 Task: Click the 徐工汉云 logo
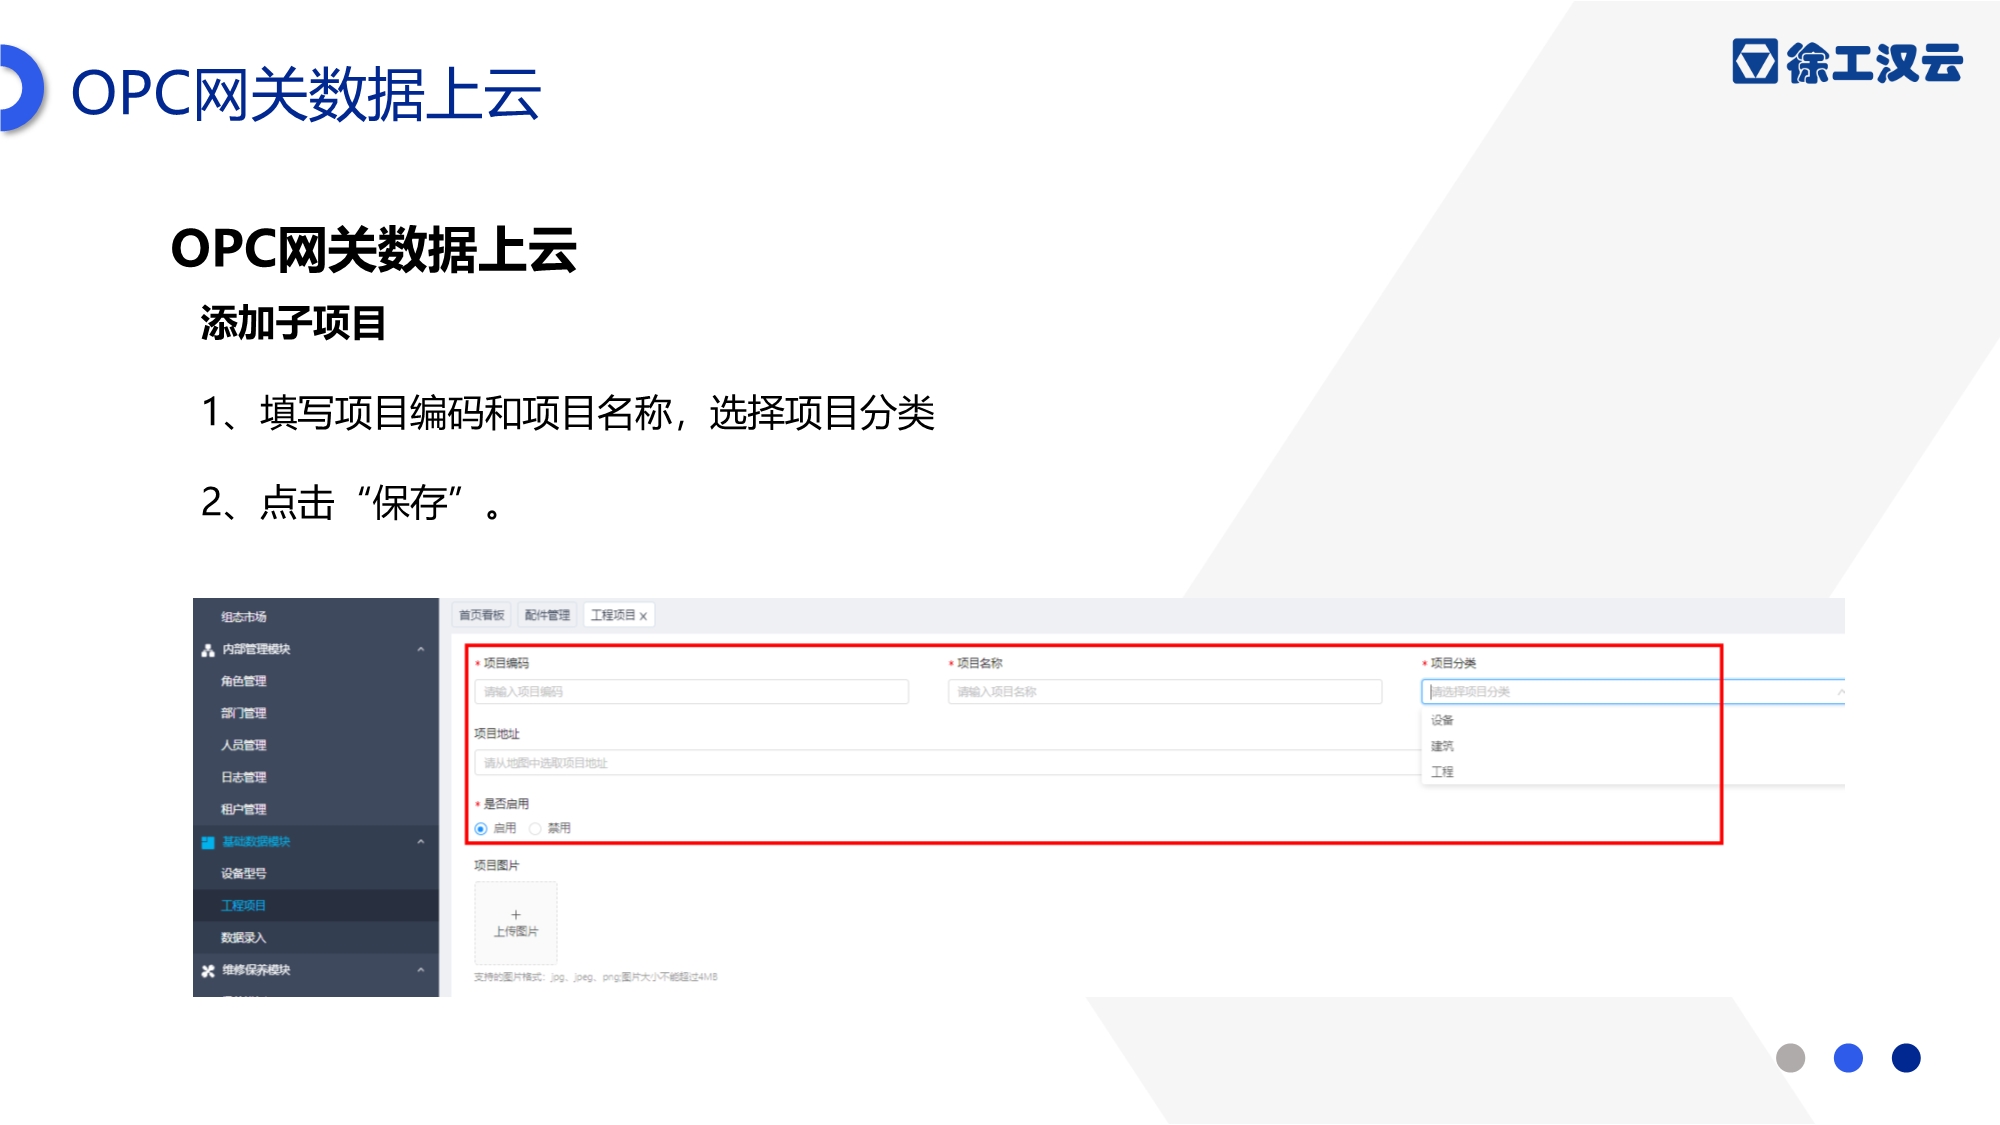tap(1847, 62)
